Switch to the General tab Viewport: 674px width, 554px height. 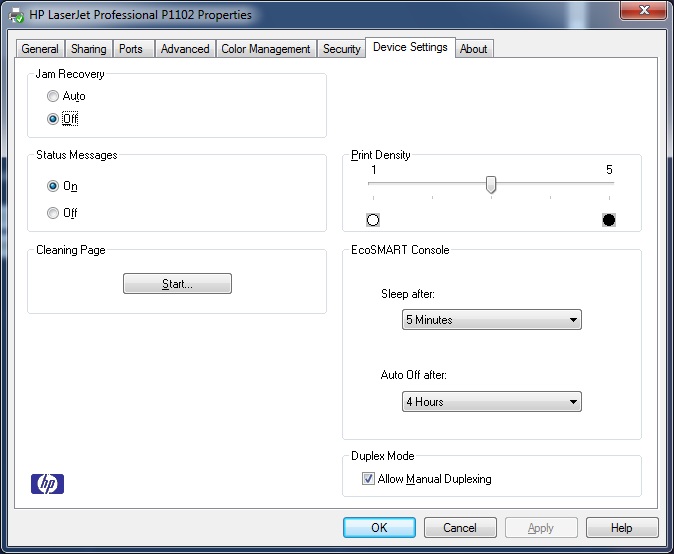point(40,49)
